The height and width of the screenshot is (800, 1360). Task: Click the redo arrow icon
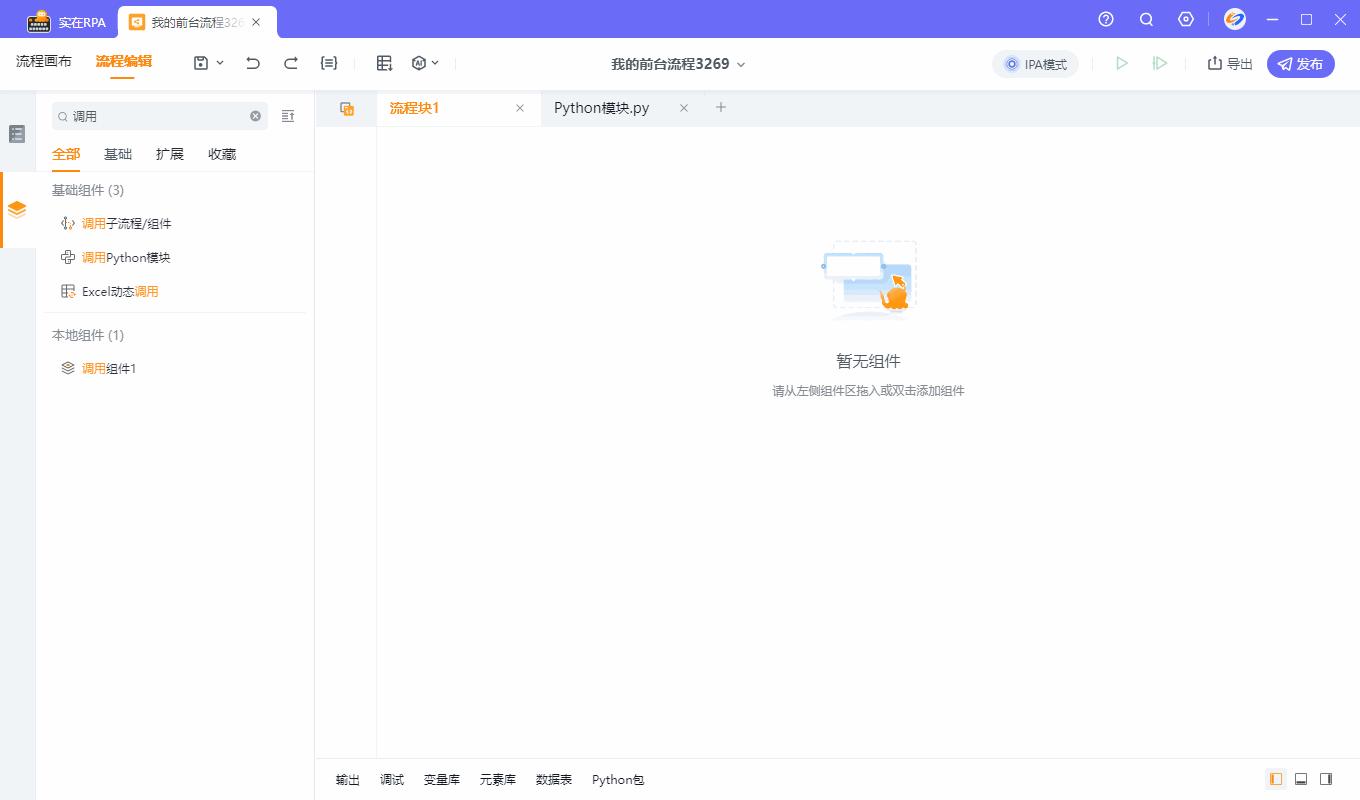[290, 62]
